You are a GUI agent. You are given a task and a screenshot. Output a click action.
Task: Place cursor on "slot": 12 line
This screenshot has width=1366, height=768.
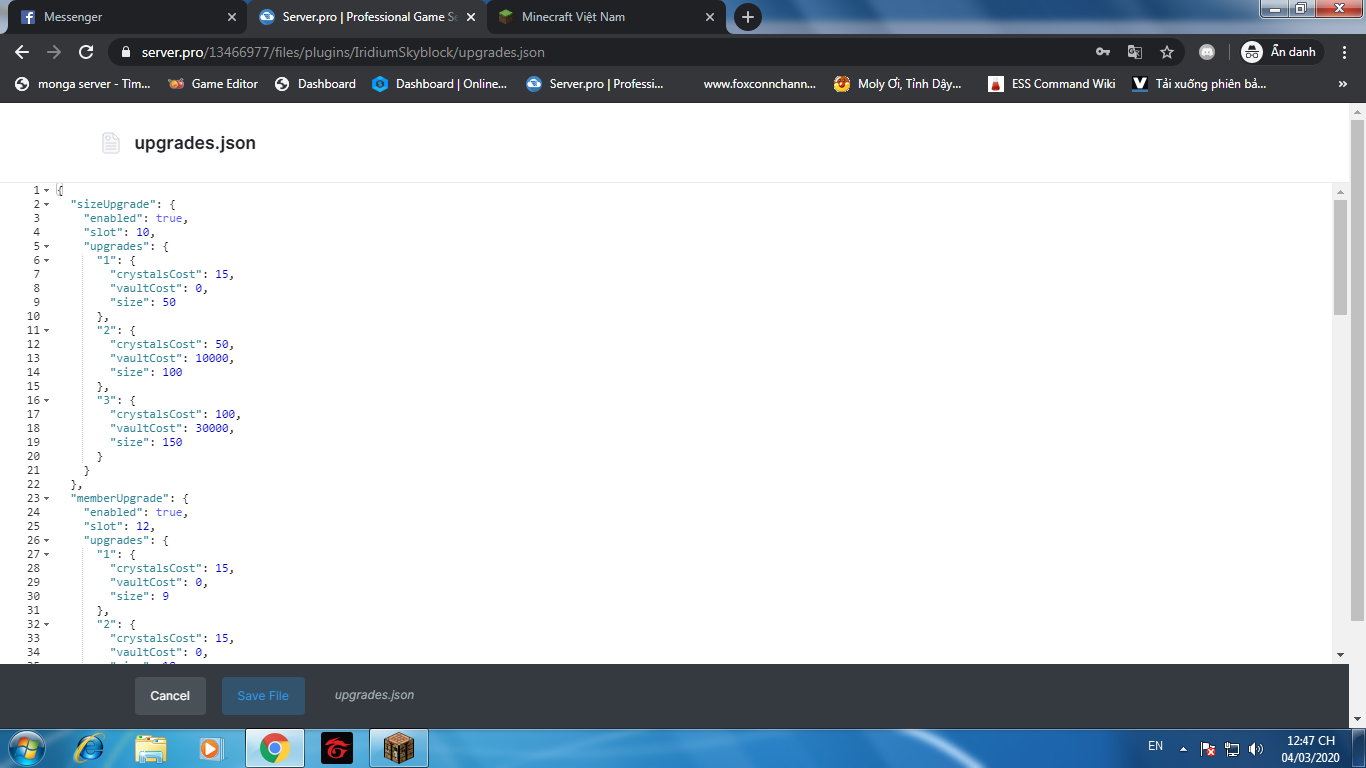tap(119, 526)
